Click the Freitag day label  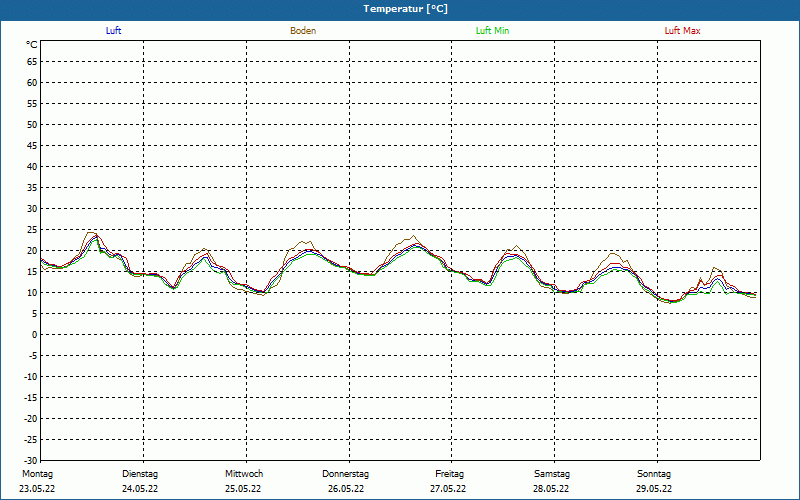tap(449, 474)
